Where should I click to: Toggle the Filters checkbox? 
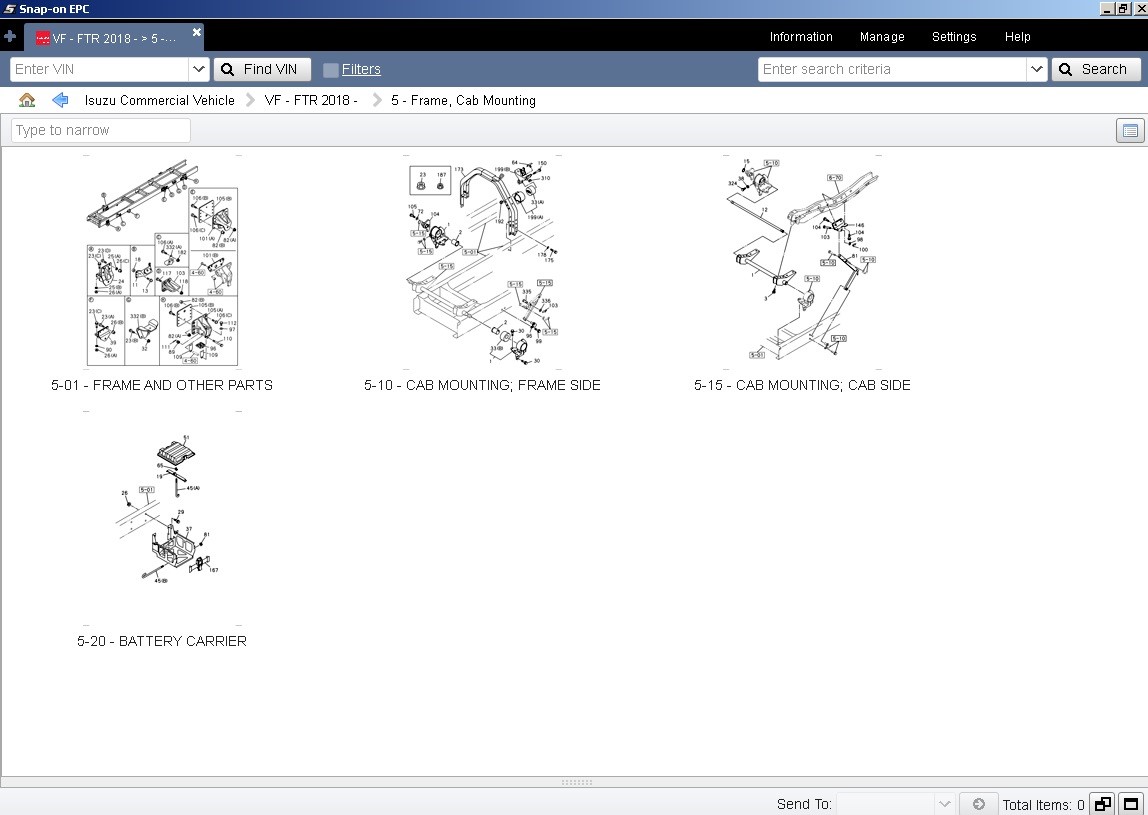(331, 70)
